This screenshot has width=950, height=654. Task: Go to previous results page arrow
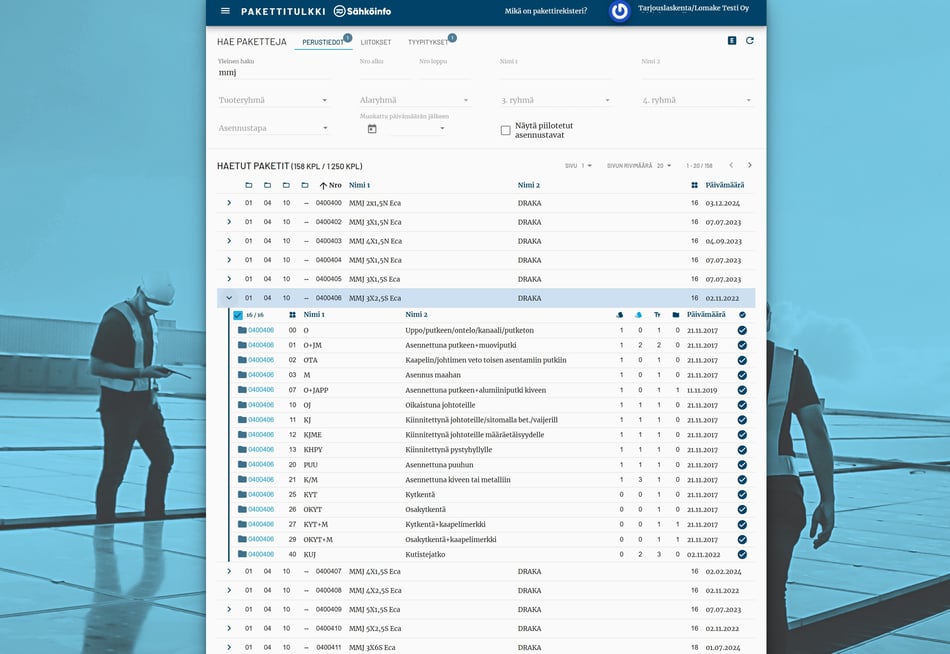point(731,165)
